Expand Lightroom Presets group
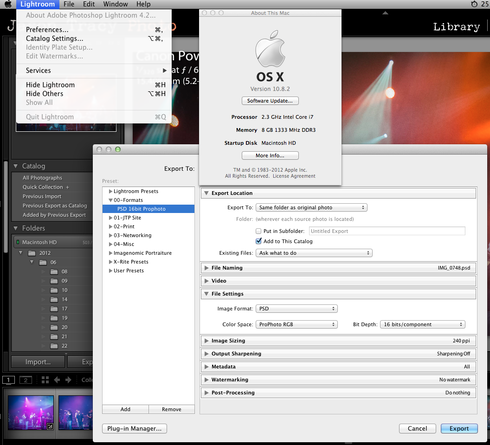 pyautogui.click(x=110, y=191)
